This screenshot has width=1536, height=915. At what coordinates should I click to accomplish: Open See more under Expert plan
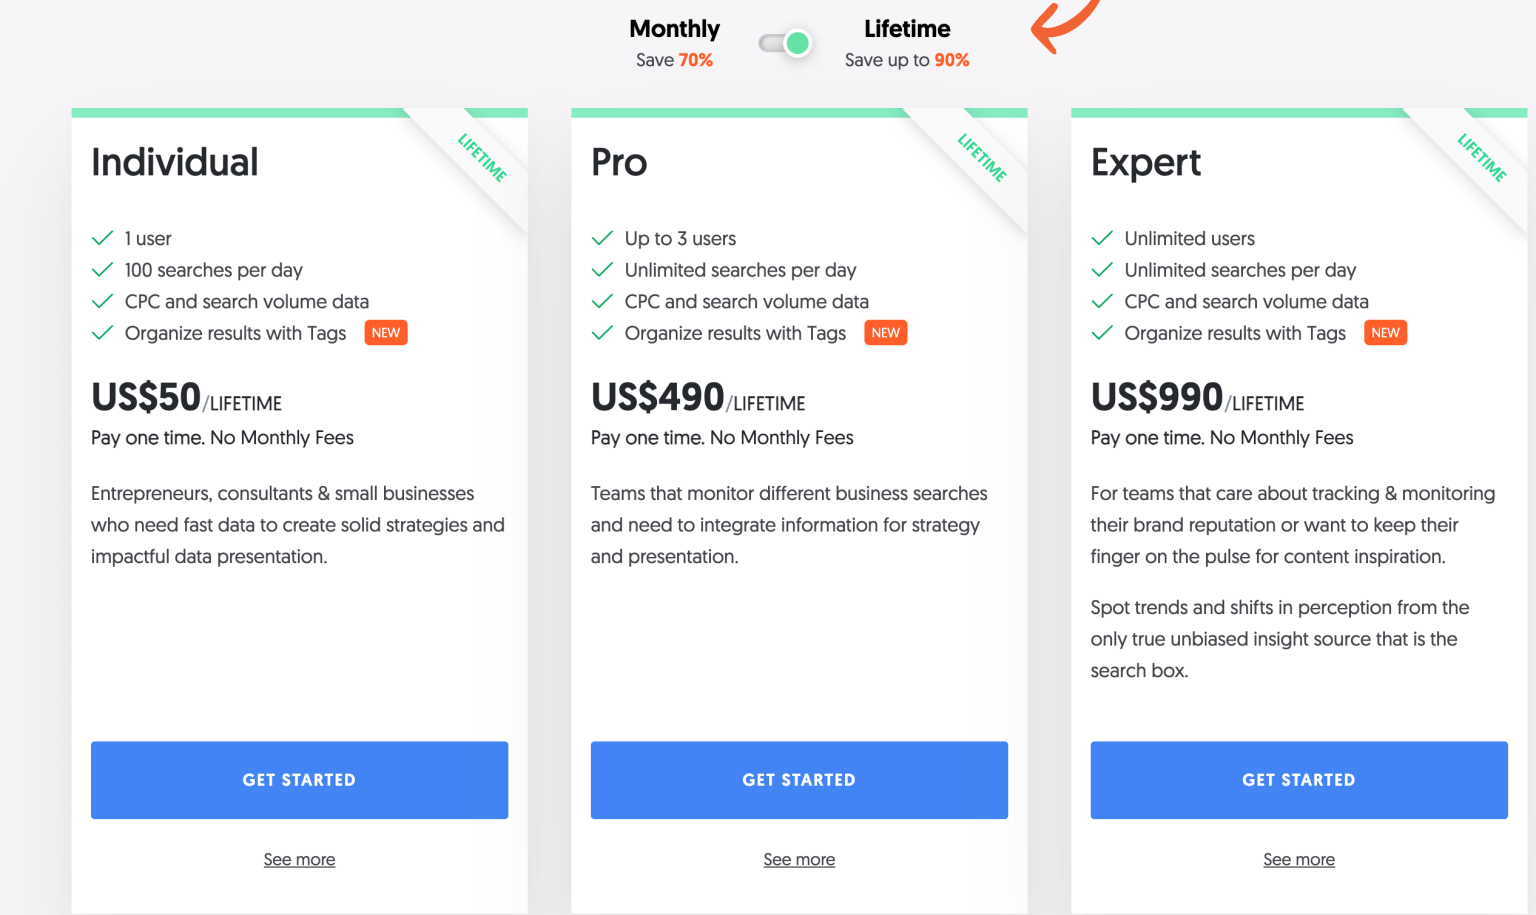point(1299,860)
